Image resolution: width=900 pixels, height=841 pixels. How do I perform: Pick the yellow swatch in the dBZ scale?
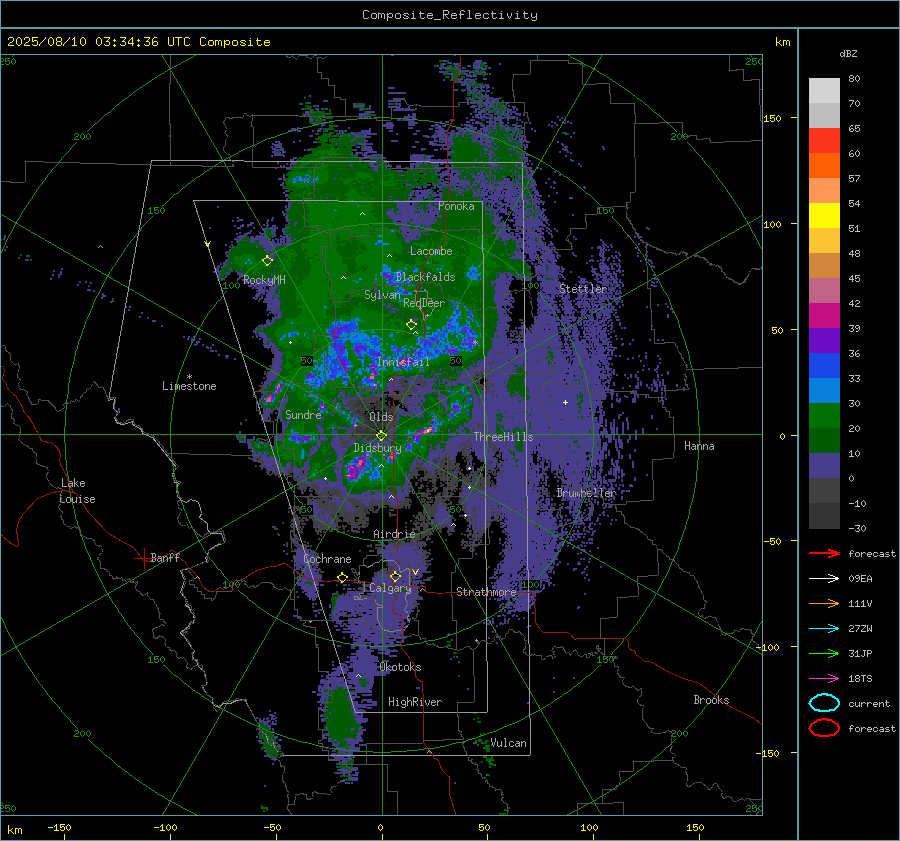[824, 216]
